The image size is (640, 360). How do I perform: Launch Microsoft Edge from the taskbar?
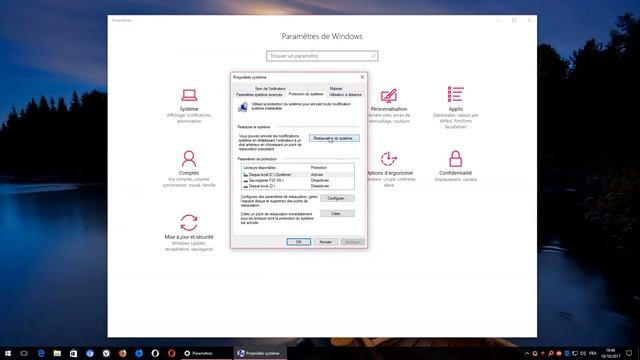pos(41,353)
